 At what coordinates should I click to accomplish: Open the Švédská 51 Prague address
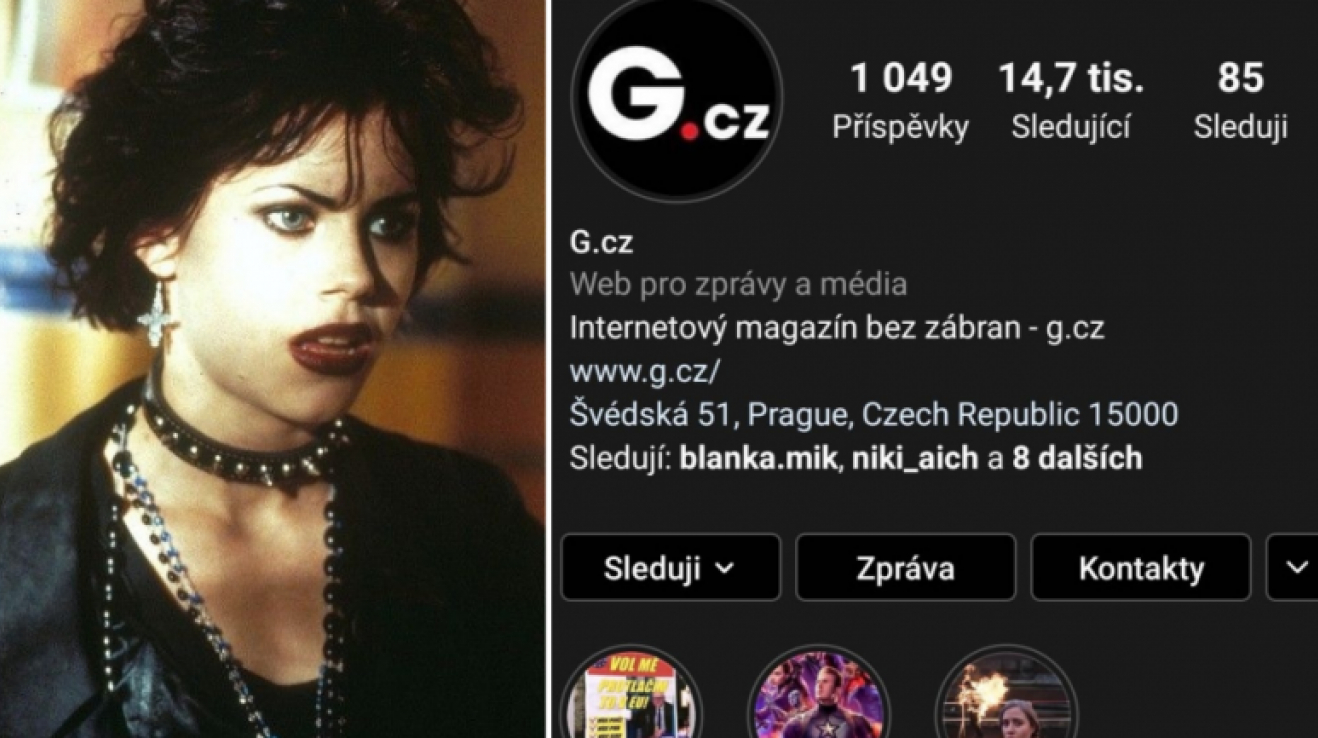pos(874,414)
